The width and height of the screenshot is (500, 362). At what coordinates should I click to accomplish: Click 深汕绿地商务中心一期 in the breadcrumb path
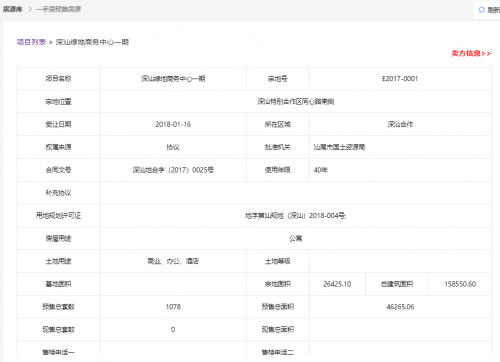pos(92,42)
